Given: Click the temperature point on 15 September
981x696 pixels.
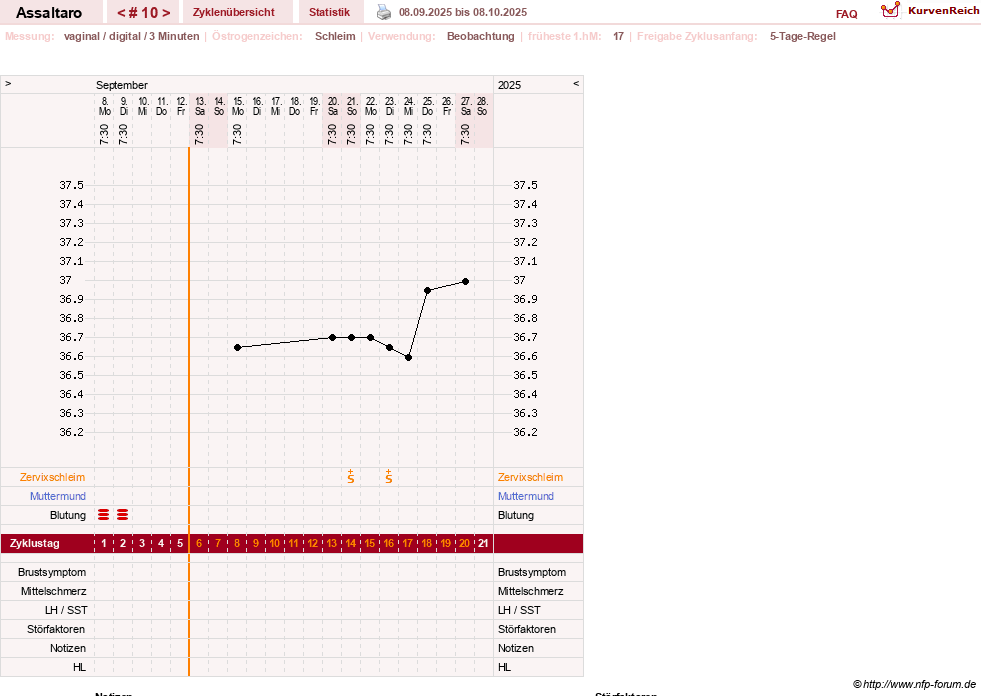Looking at the screenshot, I should pos(237,347).
